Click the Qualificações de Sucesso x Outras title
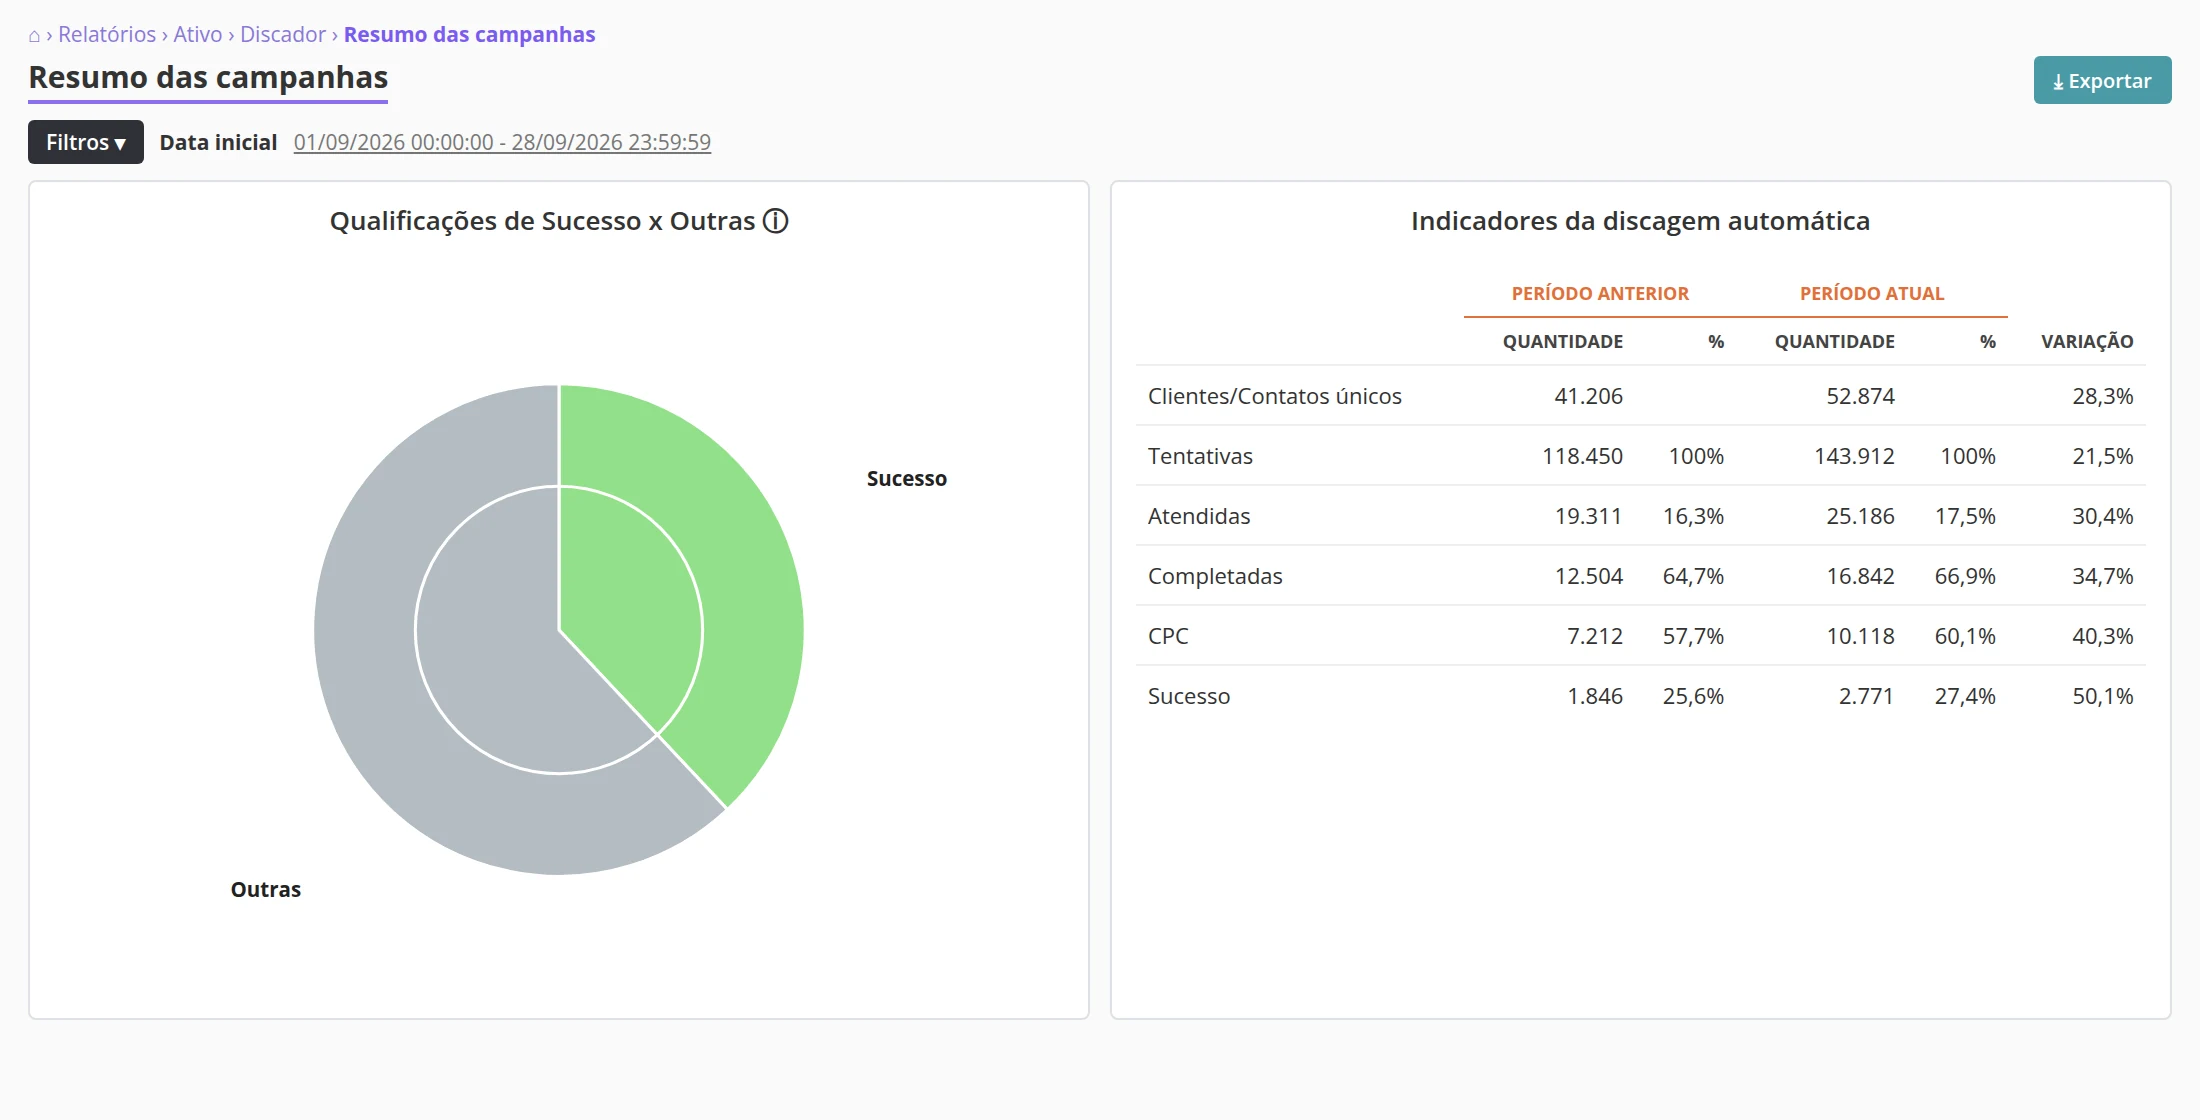The image size is (2200, 1120). [542, 221]
